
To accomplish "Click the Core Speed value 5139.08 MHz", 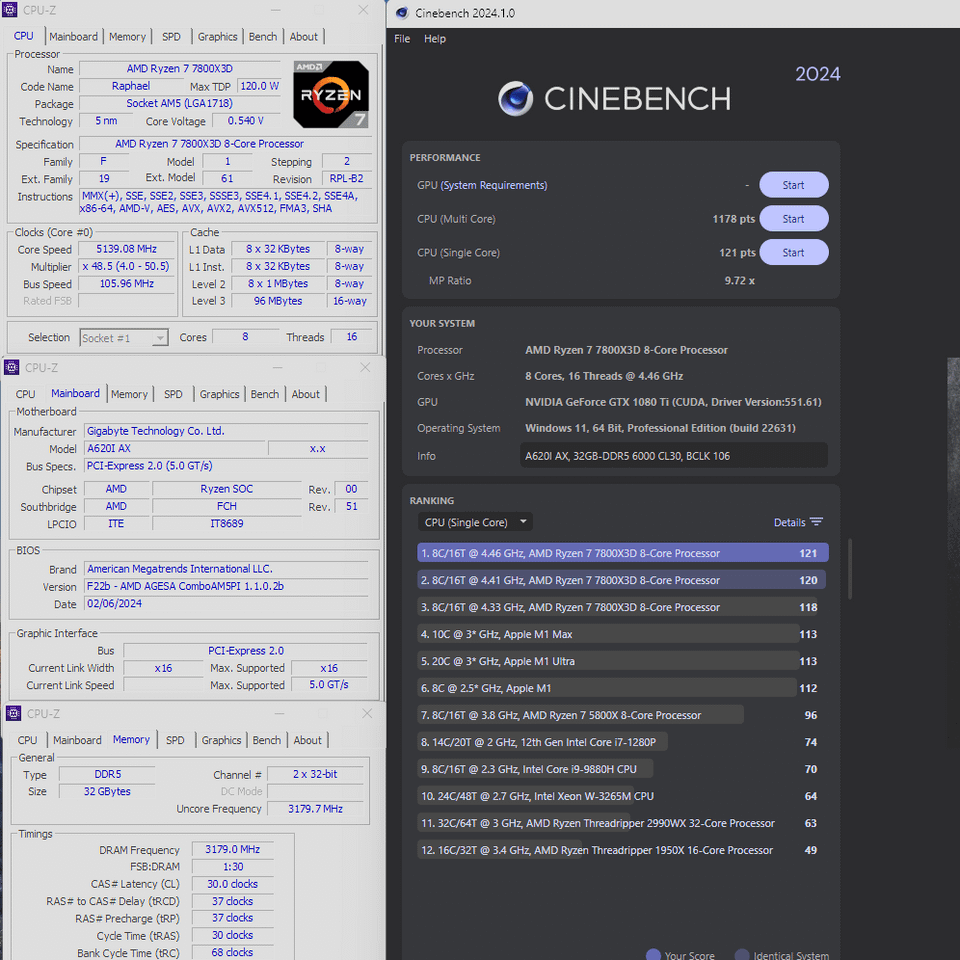I will tap(126, 249).
